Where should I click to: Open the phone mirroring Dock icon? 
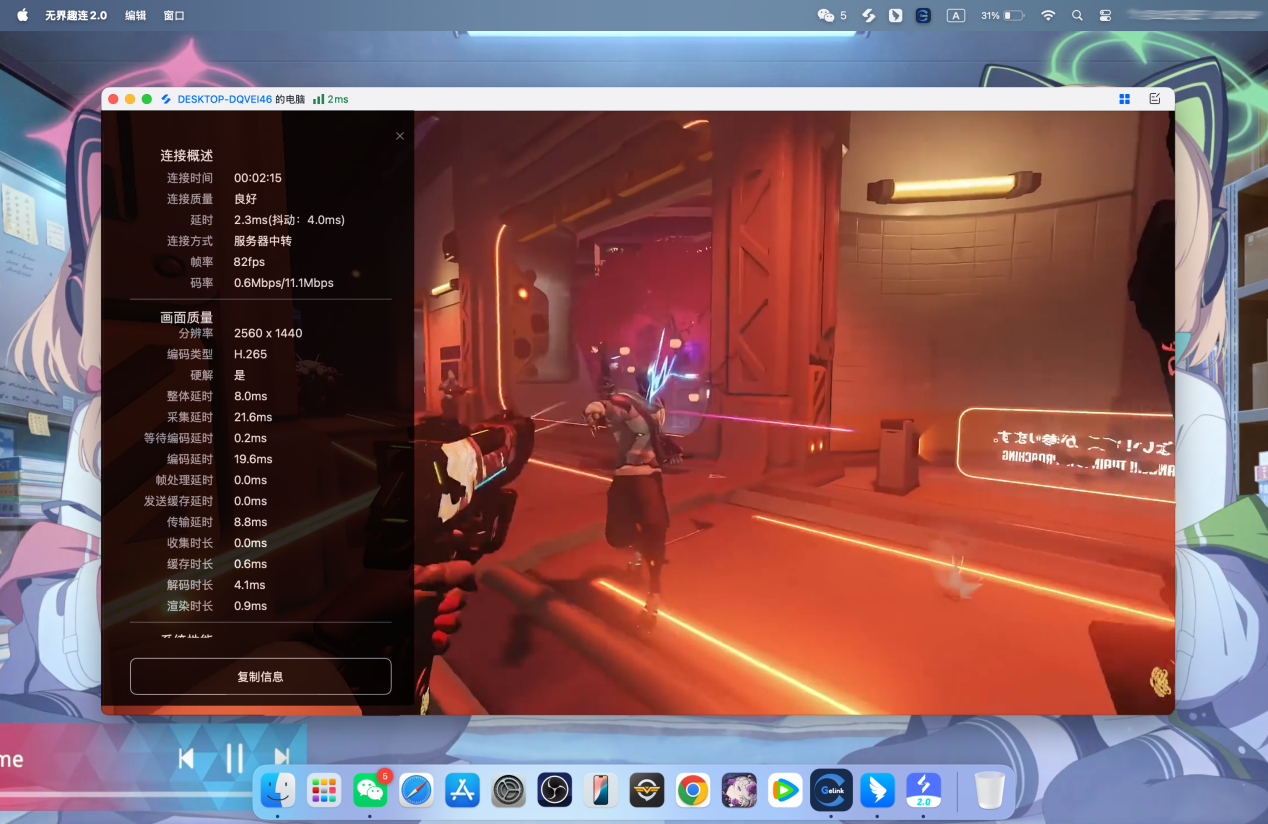pyautogui.click(x=601, y=790)
